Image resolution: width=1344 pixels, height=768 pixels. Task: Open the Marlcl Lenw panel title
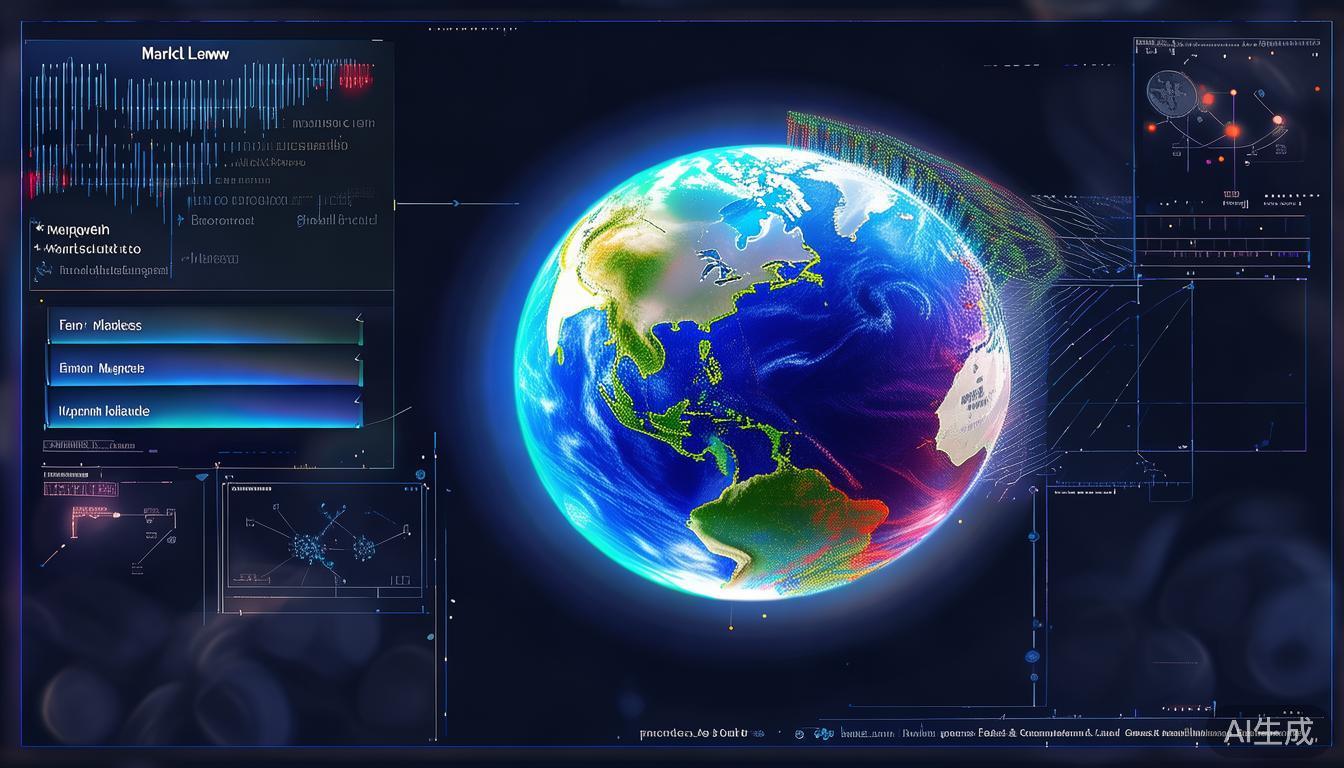click(x=185, y=53)
